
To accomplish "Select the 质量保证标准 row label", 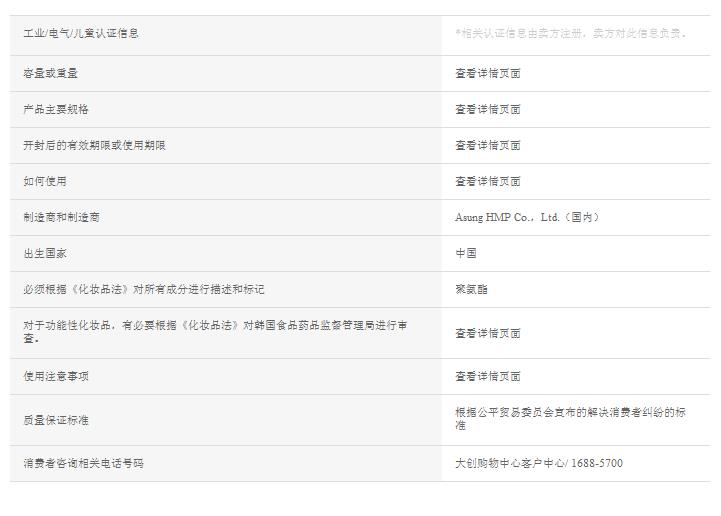I will (x=56, y=420).
